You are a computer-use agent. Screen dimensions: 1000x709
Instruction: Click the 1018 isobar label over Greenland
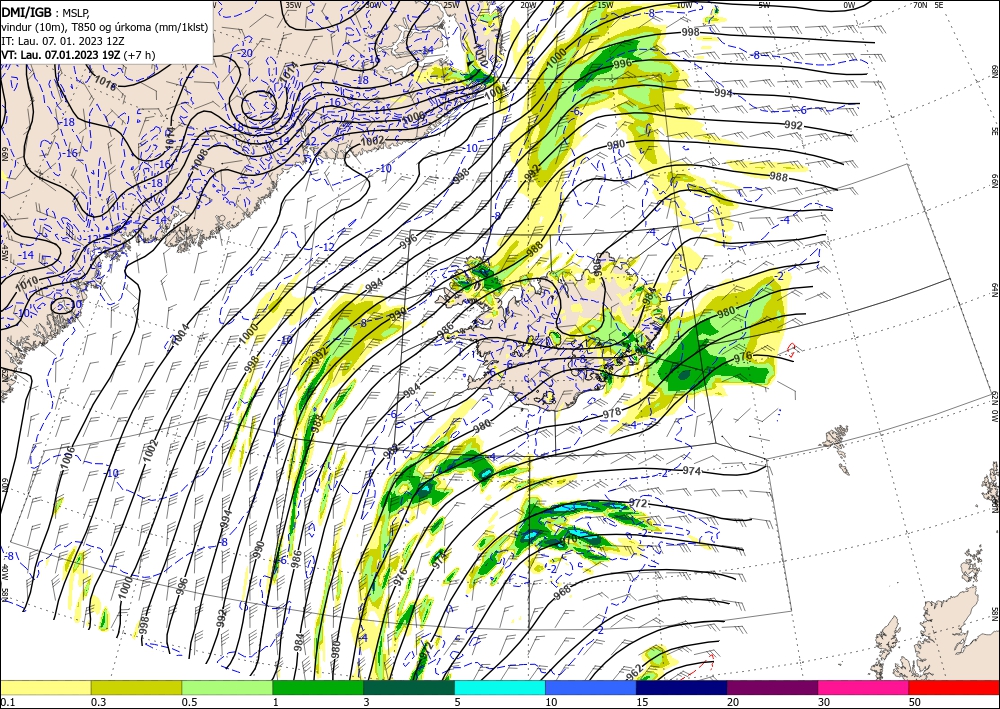pyautogui.click(x=105, y=83)
